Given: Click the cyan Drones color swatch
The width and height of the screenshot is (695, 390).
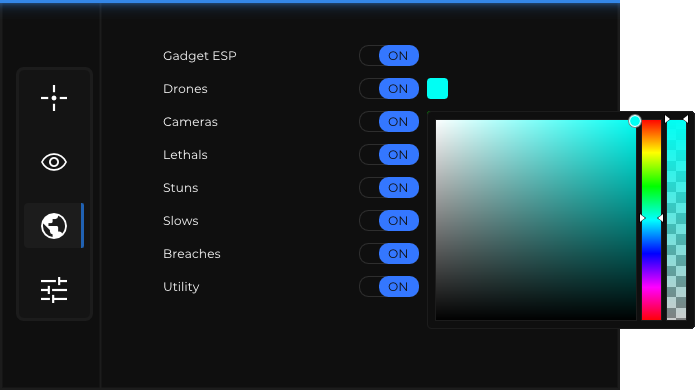Looking at the screenshot, I should tap(437, 89).
